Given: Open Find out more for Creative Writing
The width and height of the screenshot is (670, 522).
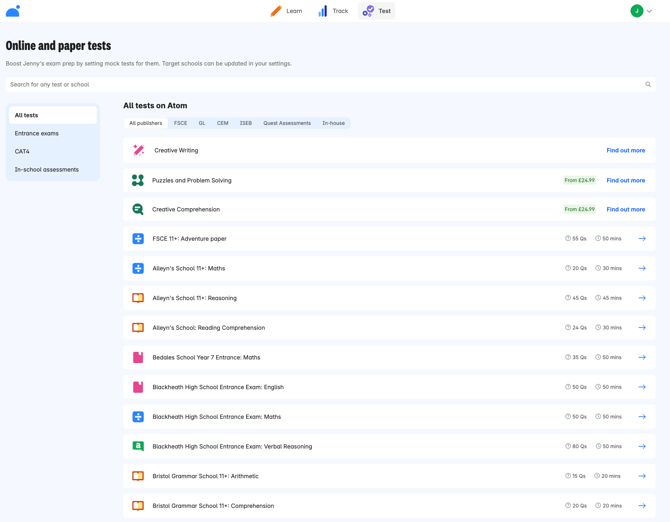Looking at the screenshot, I should point(626,150).
